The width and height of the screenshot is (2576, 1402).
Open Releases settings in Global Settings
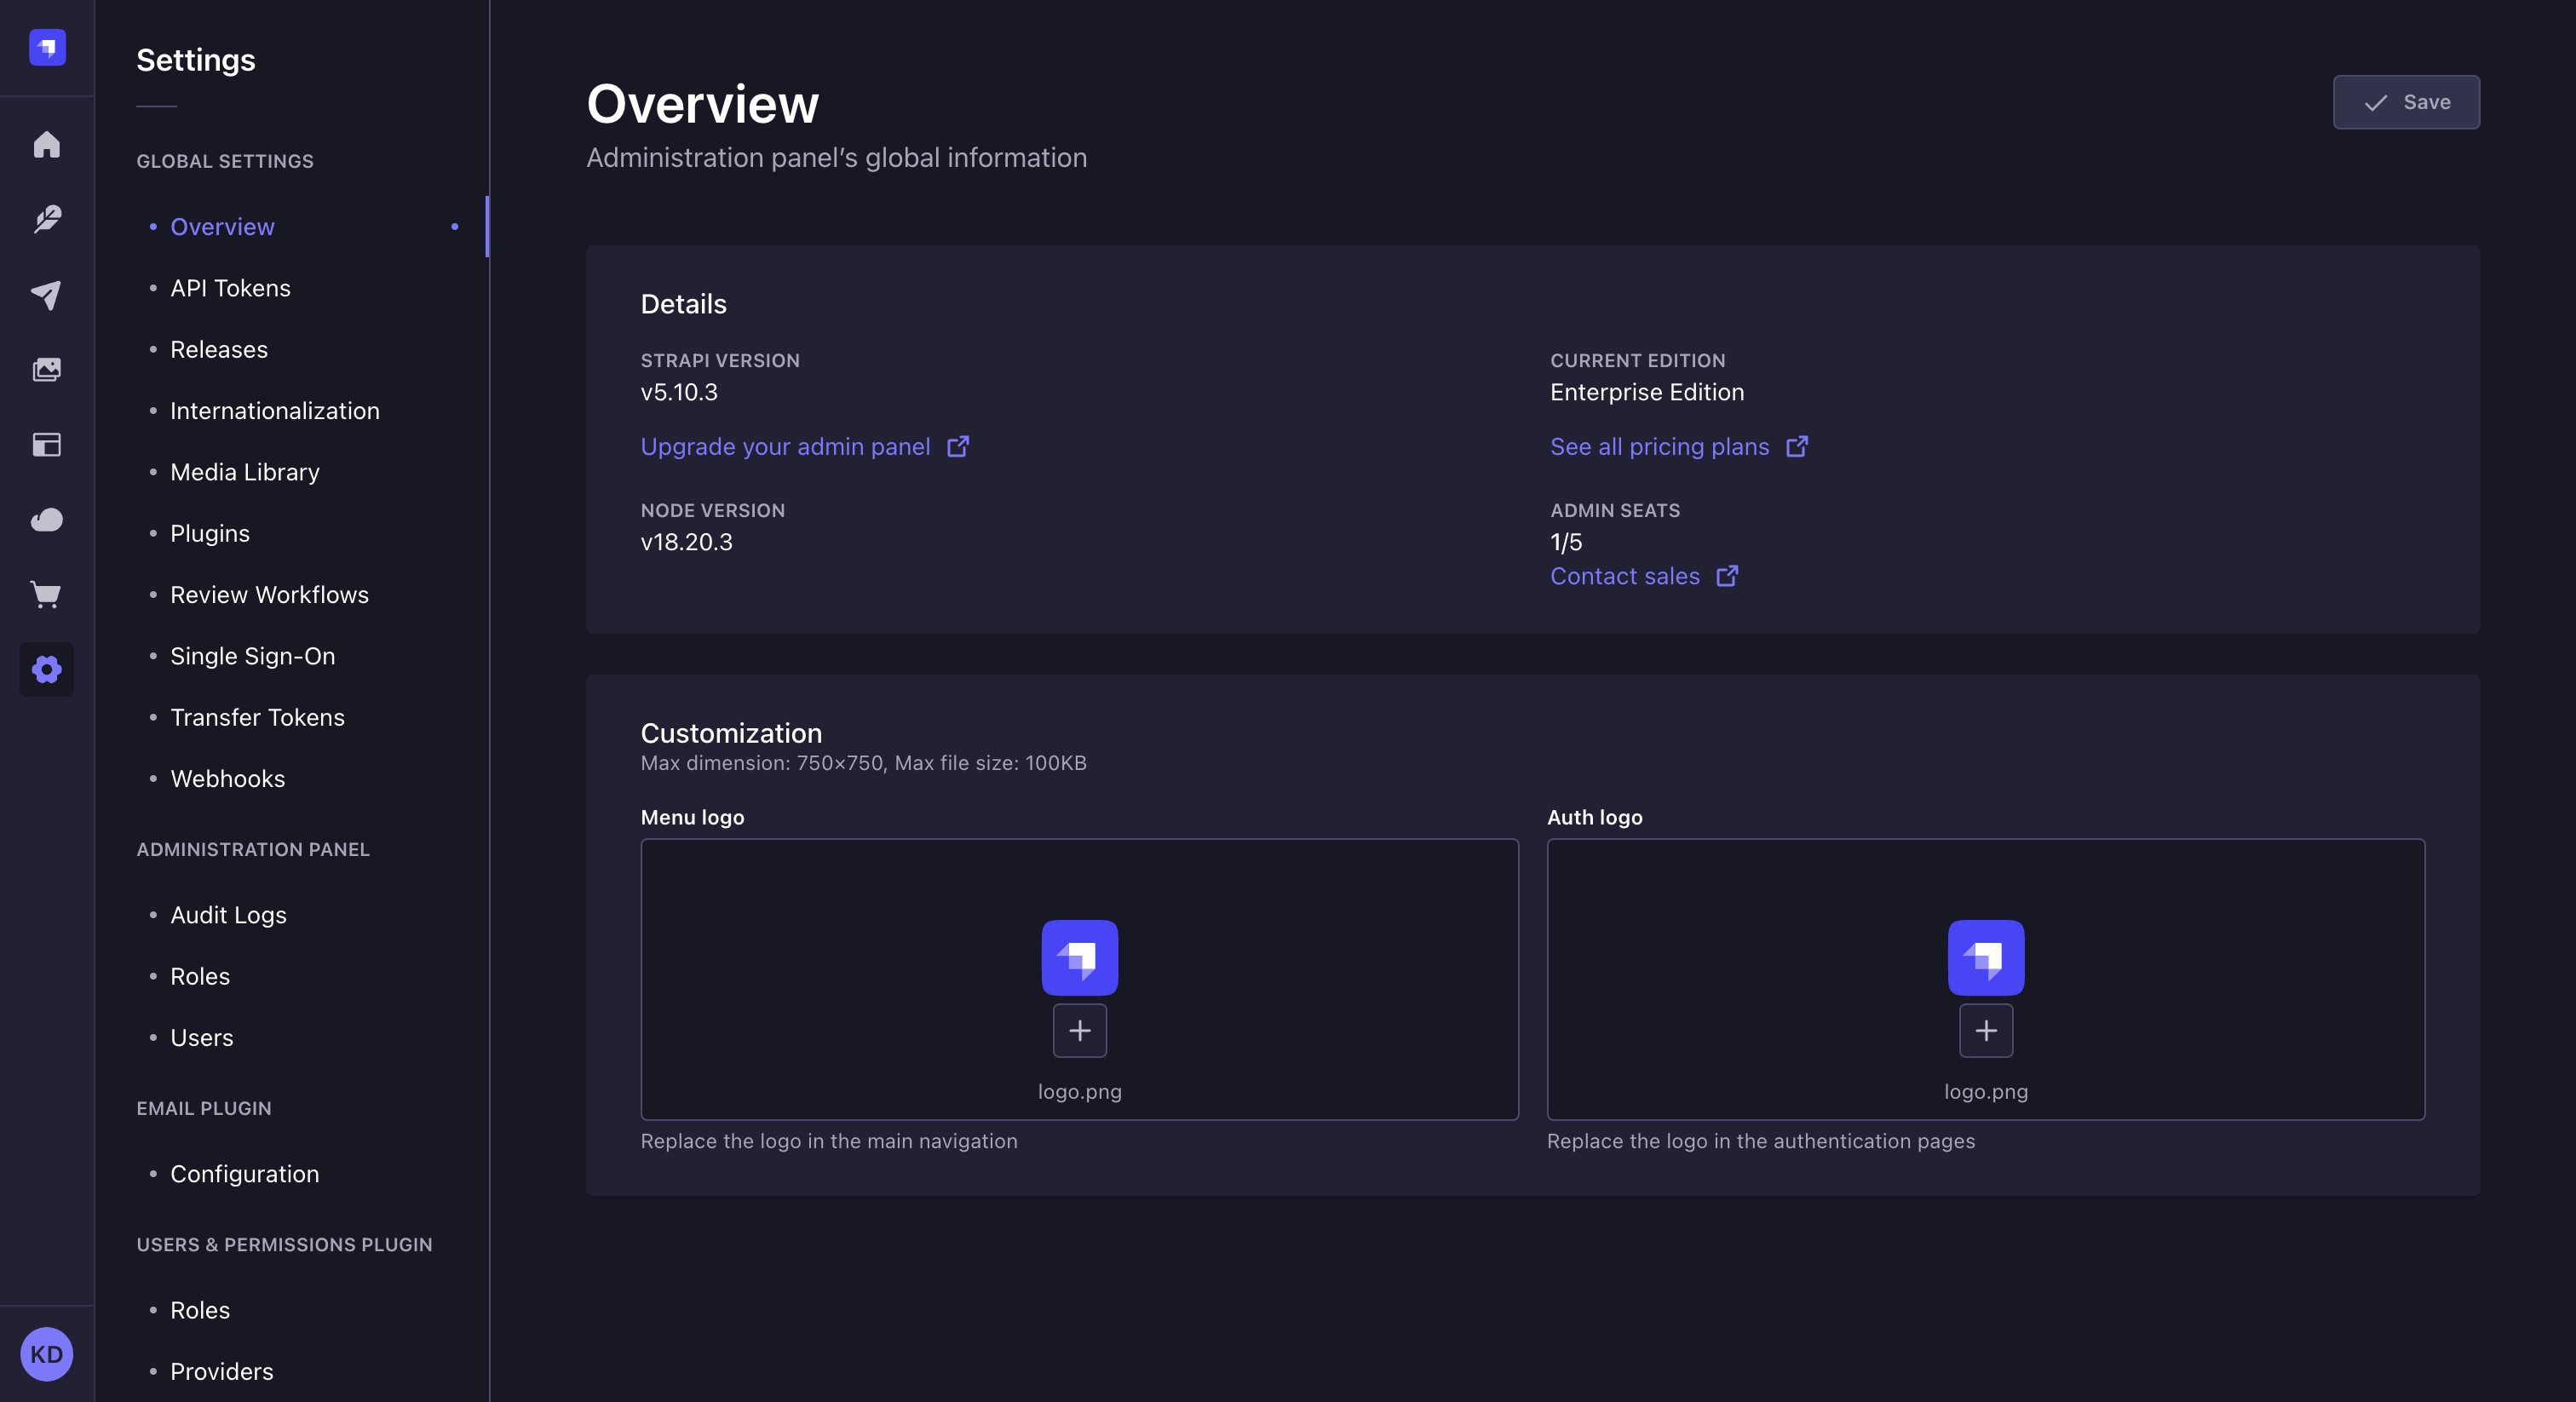(x=219, y=349)
